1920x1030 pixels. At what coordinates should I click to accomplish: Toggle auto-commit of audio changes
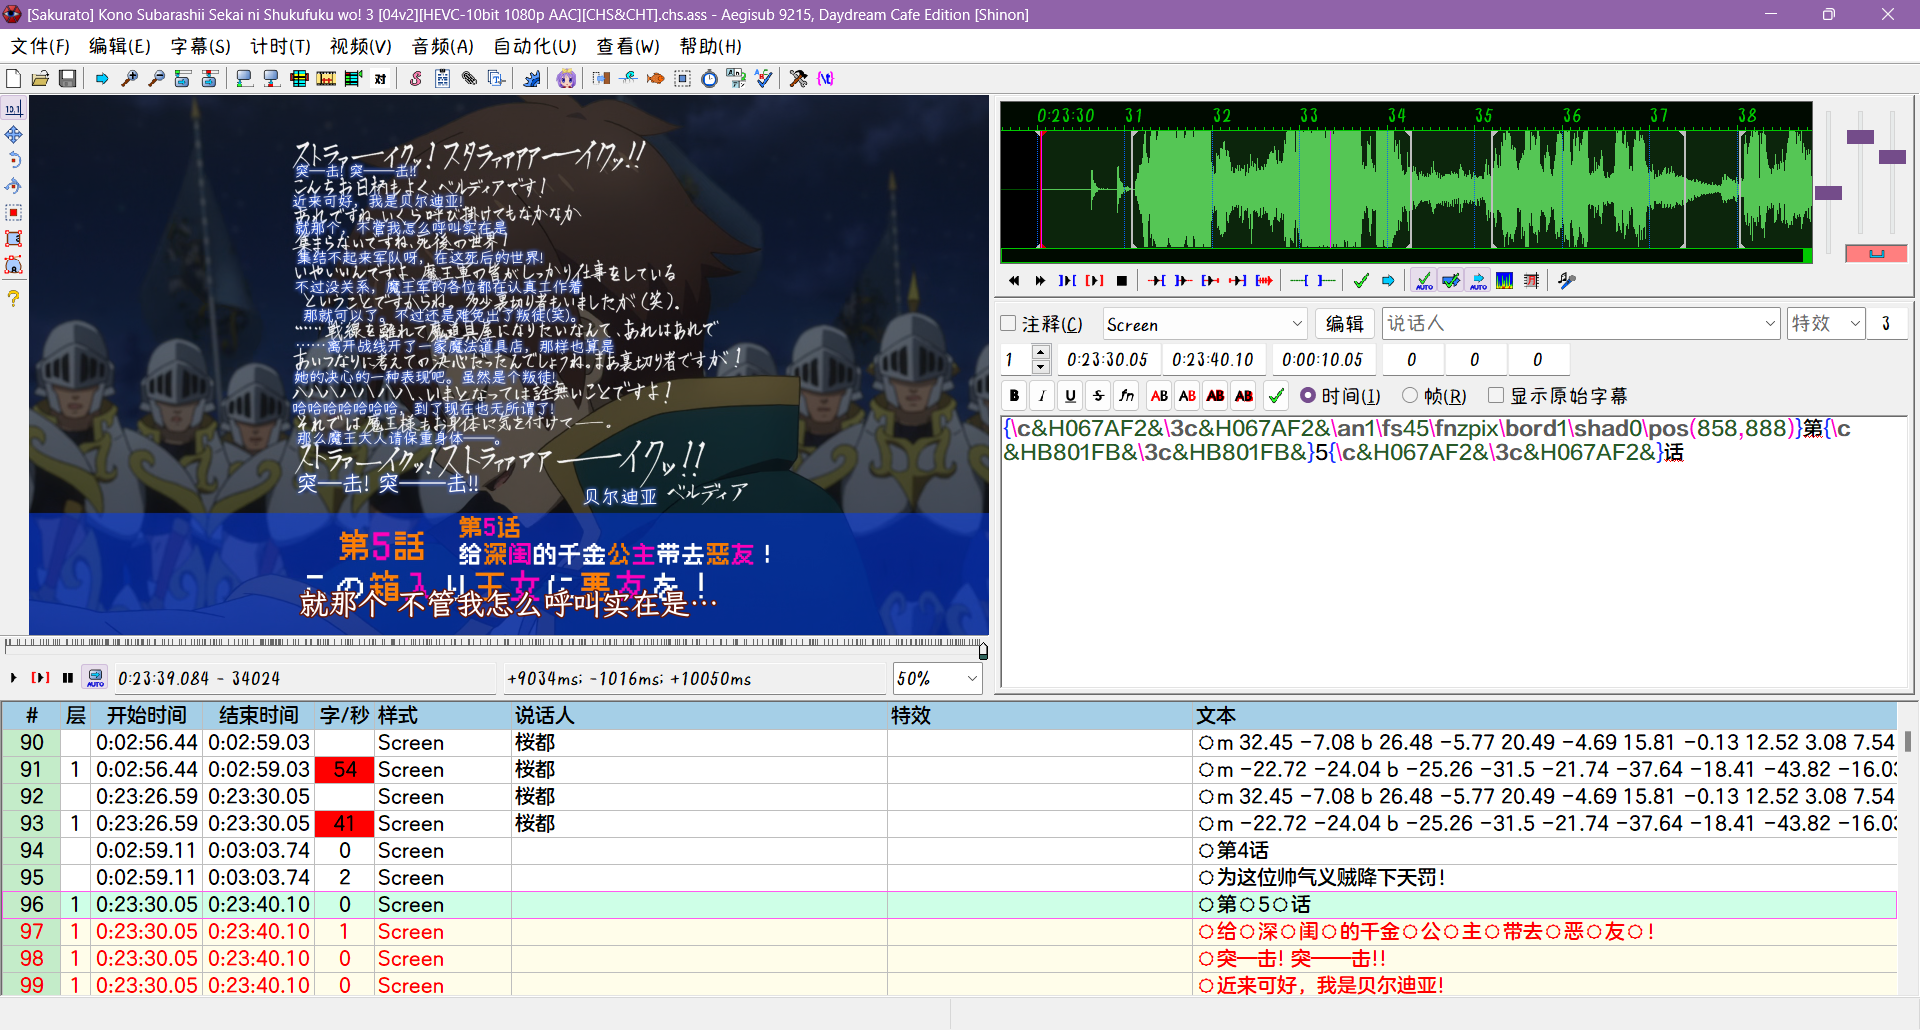(1424, 281)
